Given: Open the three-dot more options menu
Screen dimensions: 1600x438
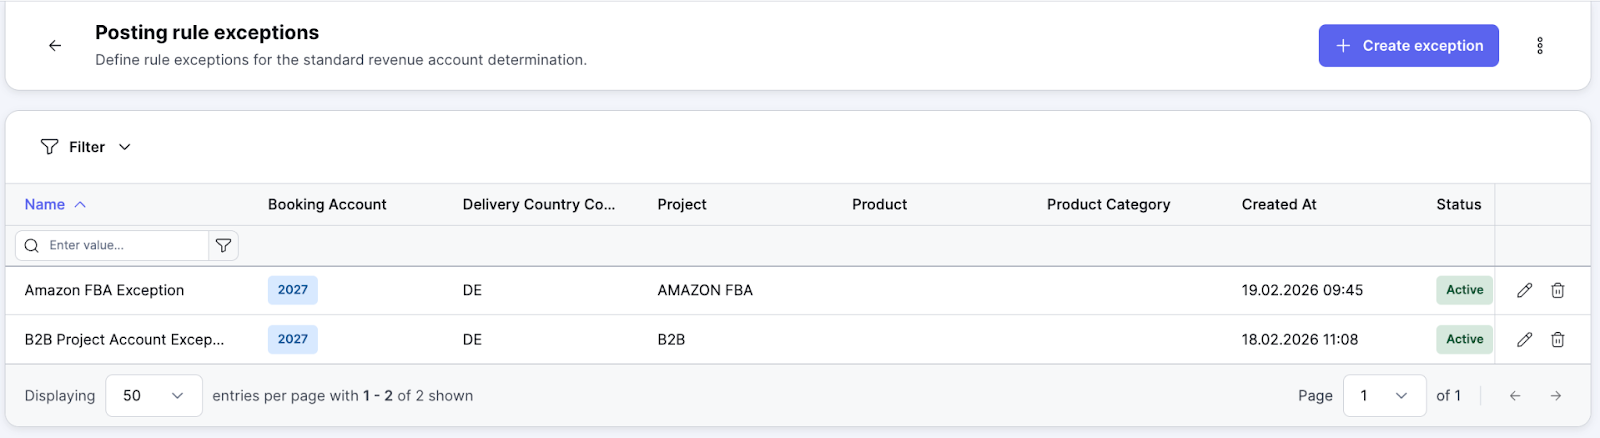Looking at the screenshot, I should (x=1539, y=45).
